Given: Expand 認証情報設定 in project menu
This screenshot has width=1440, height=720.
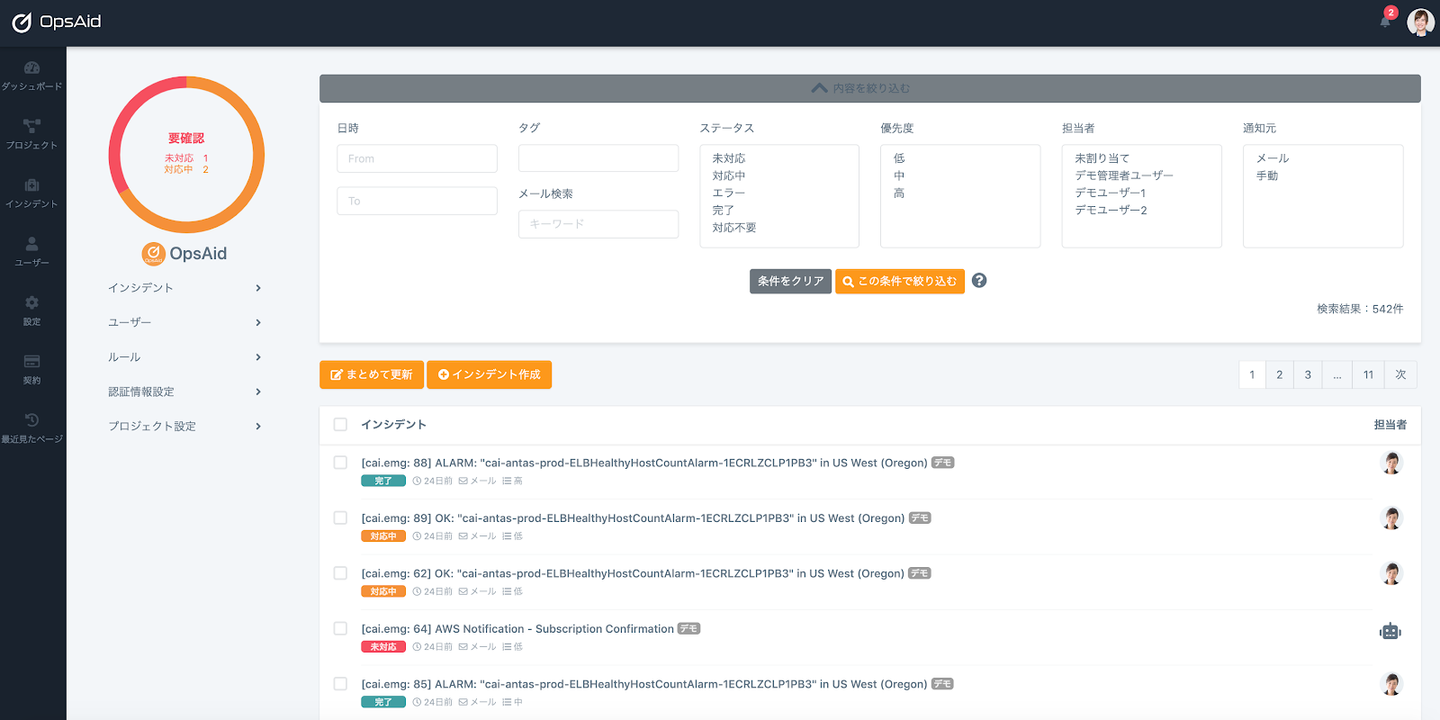Looking at the screenshot, I should (x=185, y=391).
